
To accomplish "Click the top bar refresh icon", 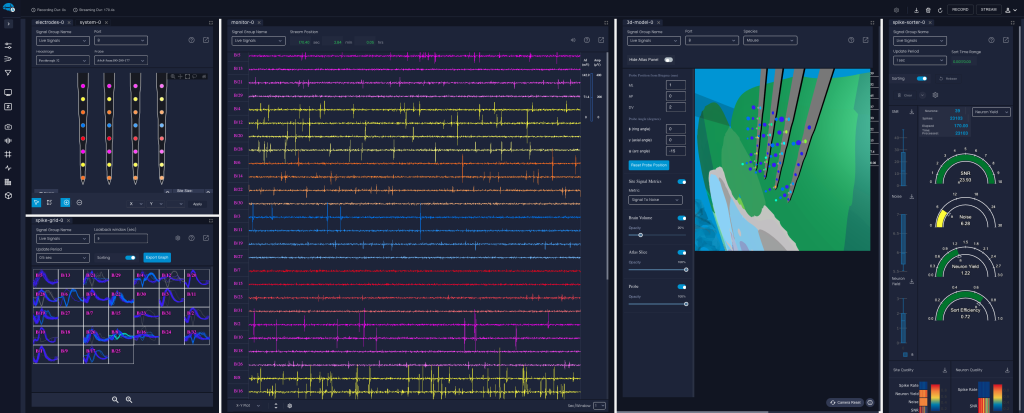I will click(940, 10).
